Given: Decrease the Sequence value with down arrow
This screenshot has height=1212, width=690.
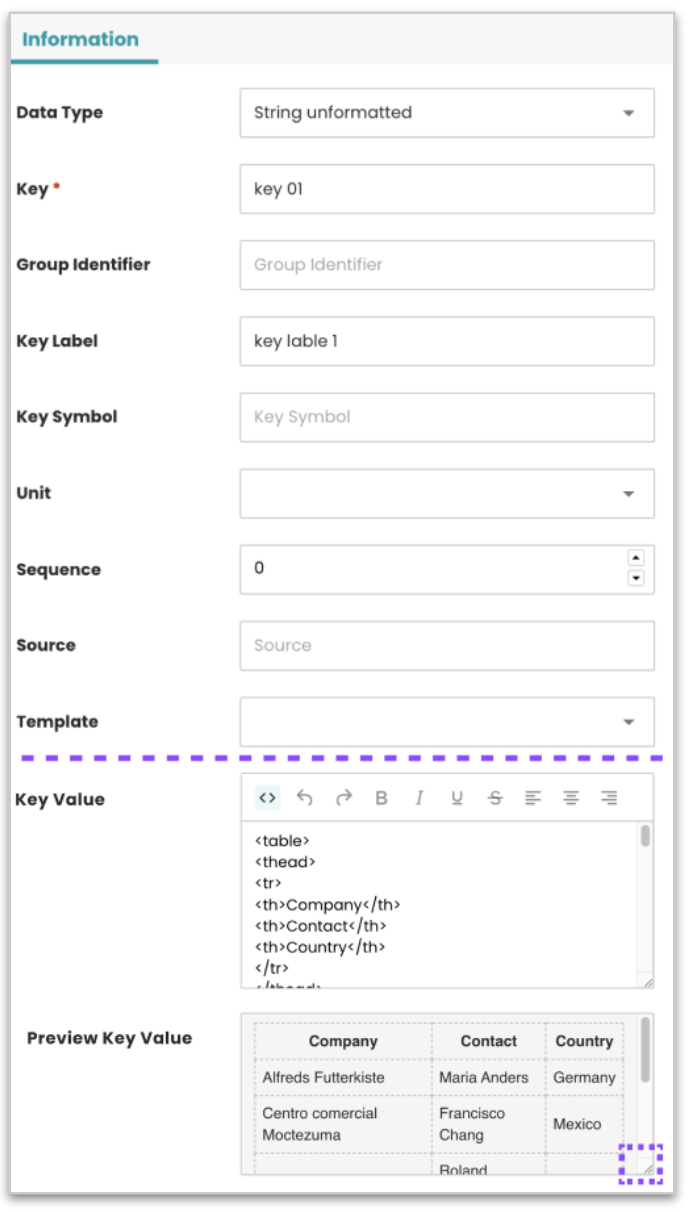Looking at the screenshot, I should point(635,578).
